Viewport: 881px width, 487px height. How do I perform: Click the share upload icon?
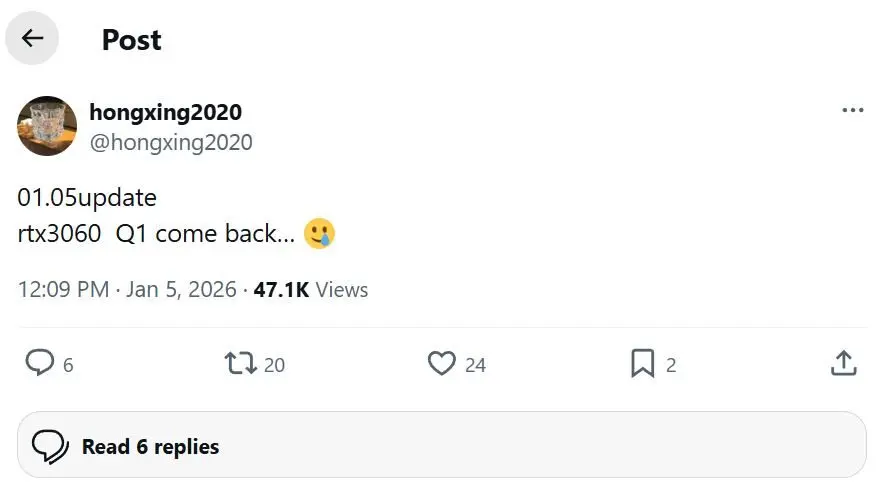843,363
